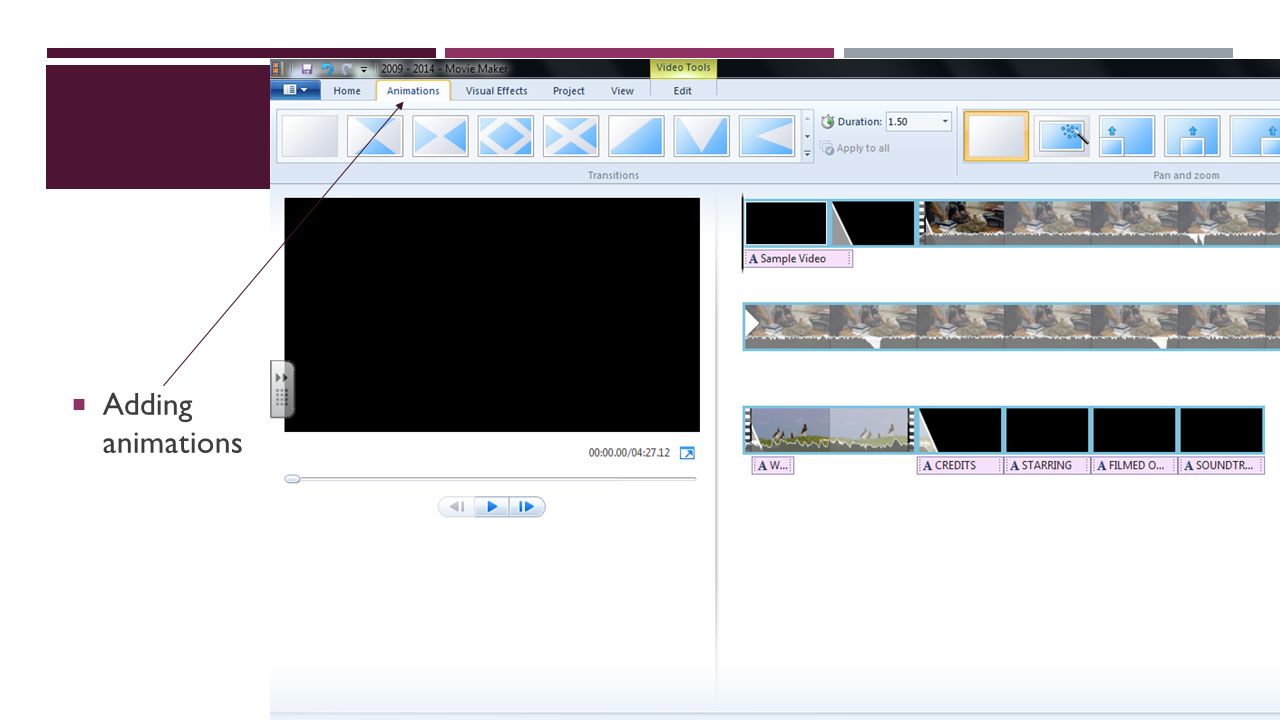Viewport: 1280px width, 720px height.
Task: Click Apply to all transitions button
Action: click(x=854, y=148)
